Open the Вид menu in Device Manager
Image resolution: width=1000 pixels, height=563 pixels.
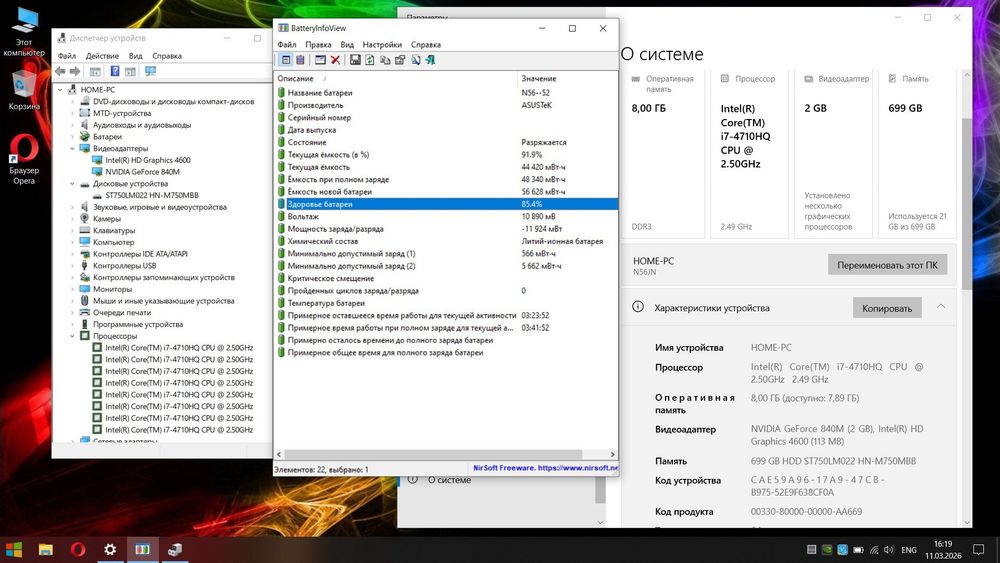point(135,56)
